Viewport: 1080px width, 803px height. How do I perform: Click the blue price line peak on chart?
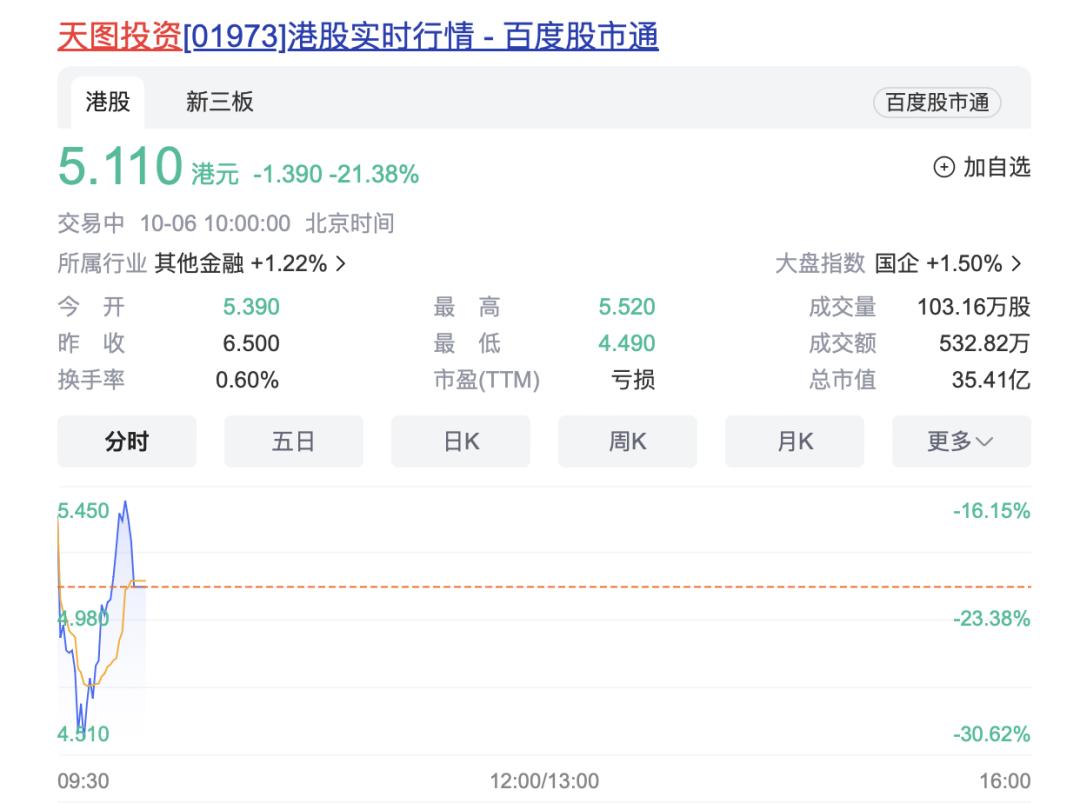(x=124, y=503)
